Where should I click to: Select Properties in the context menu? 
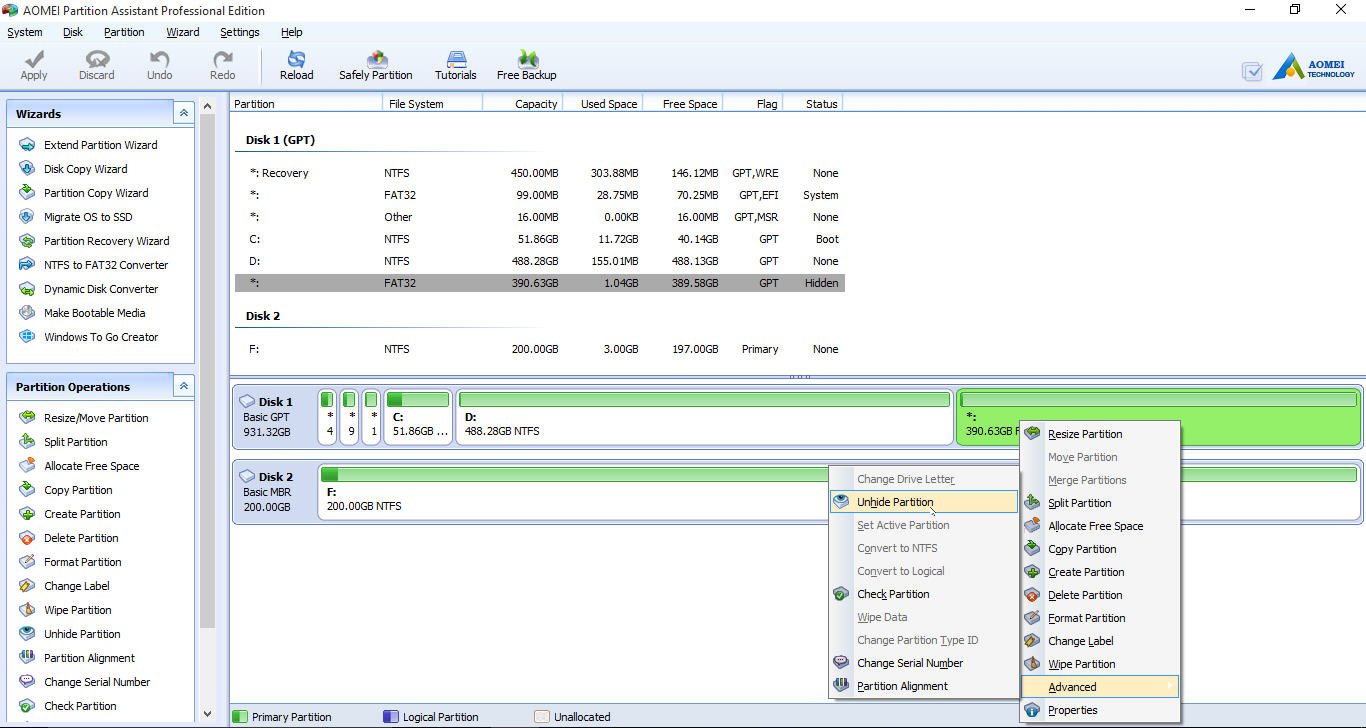[1072, 710]
